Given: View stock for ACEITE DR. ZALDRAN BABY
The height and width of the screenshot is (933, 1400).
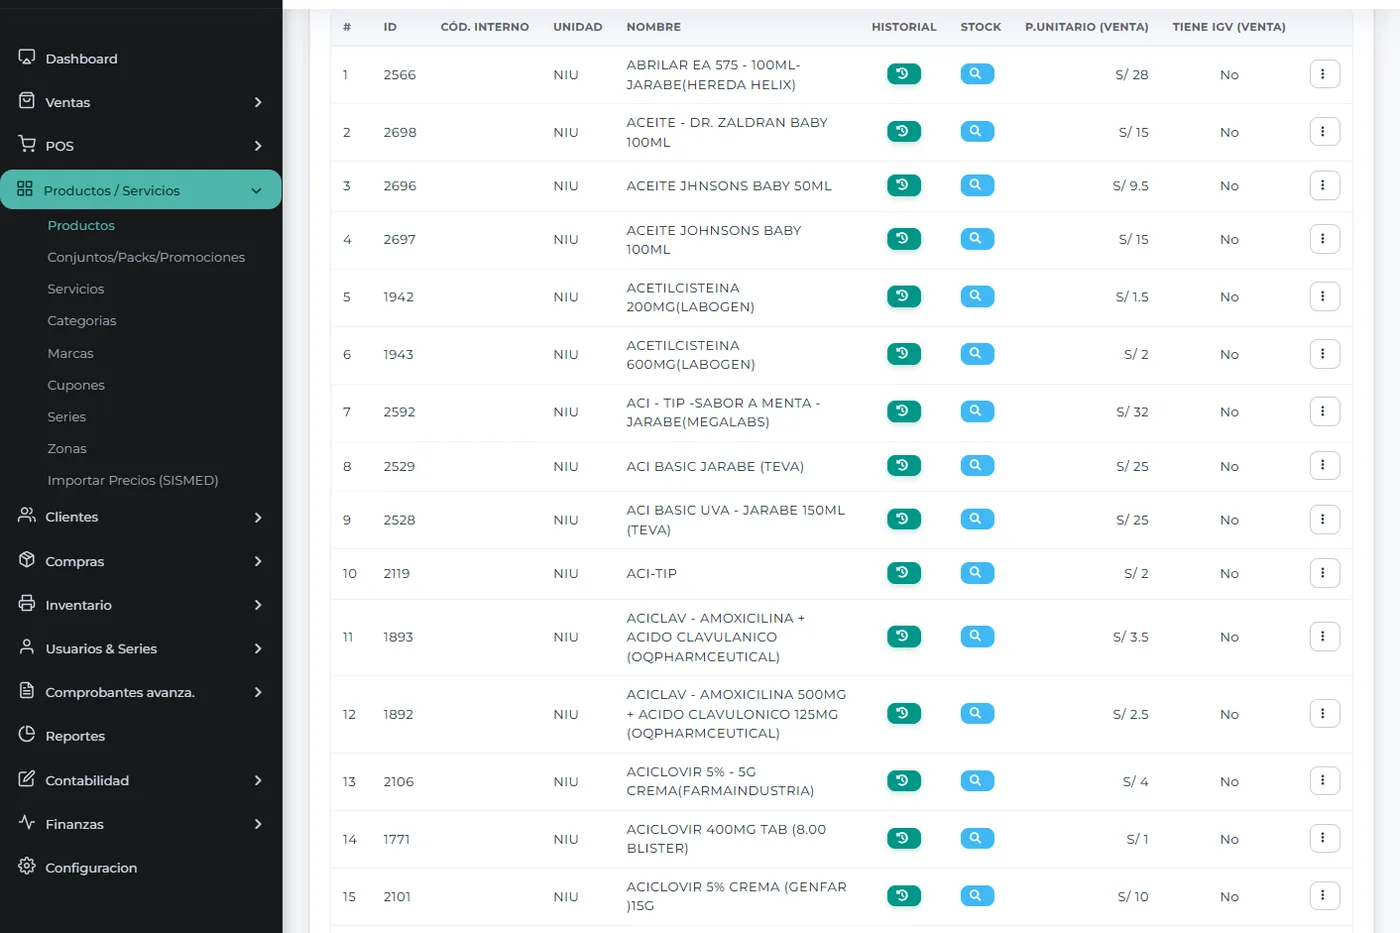Looking at the screenshot, I should [x=976, y=132].
